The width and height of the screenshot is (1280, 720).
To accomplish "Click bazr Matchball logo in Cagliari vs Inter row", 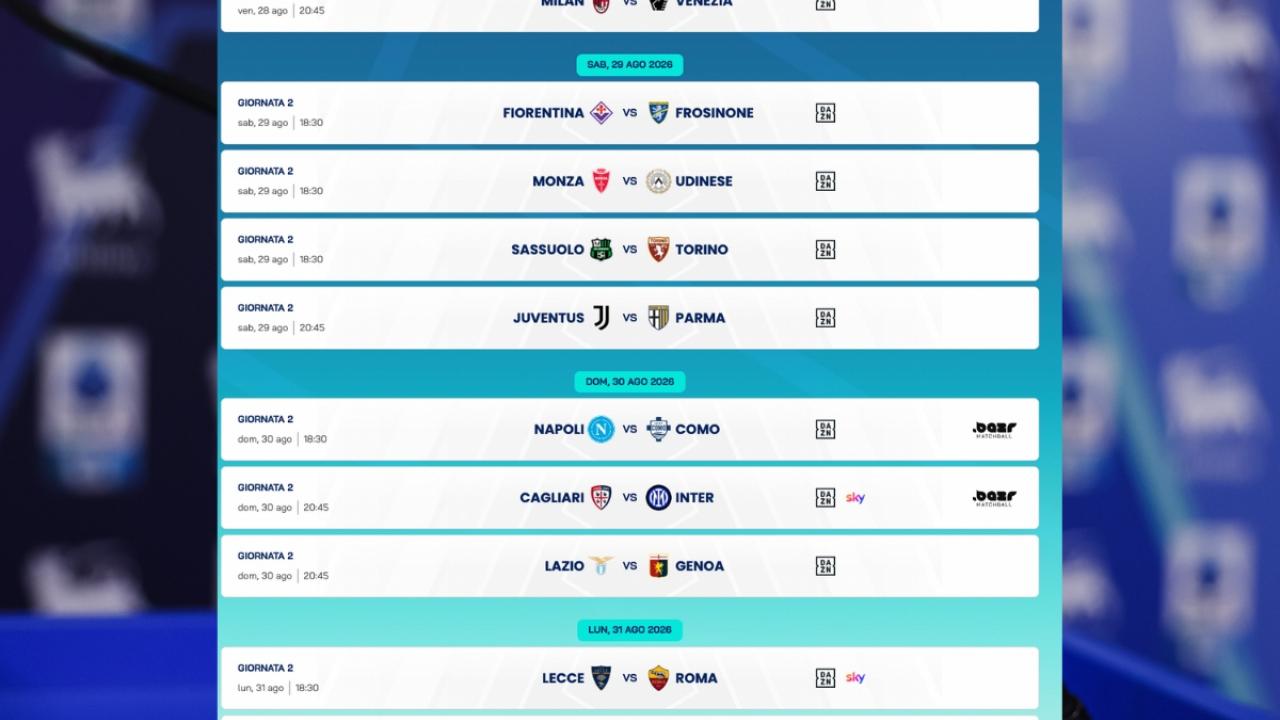I will pyautogui.click(x=994, y=497).
